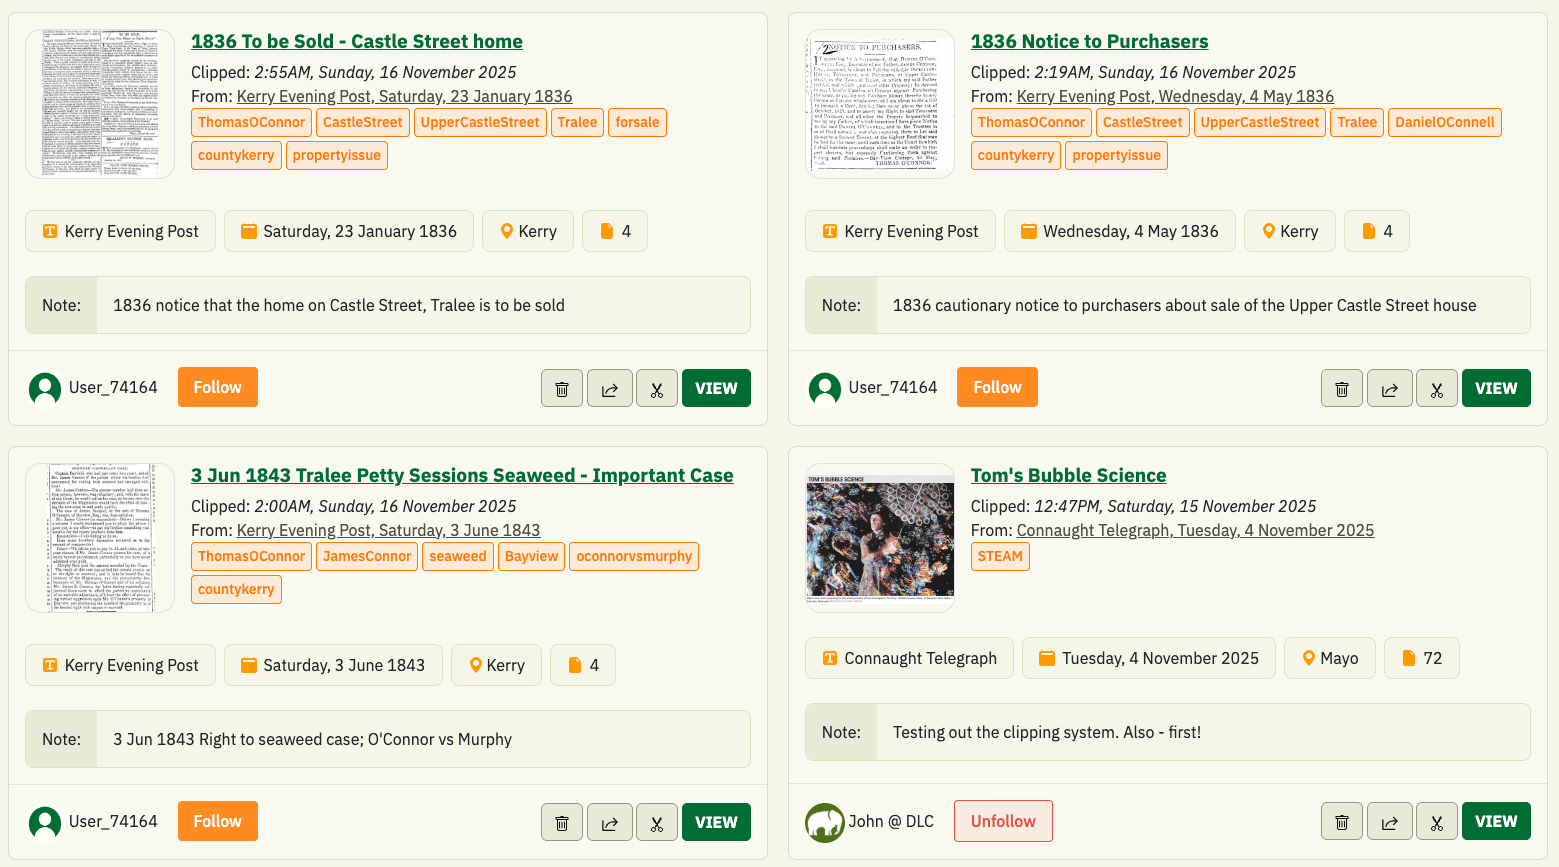
Task: Open Notice to Purchasers newspaper thumbnail
Action: click(x=880, y=104)
